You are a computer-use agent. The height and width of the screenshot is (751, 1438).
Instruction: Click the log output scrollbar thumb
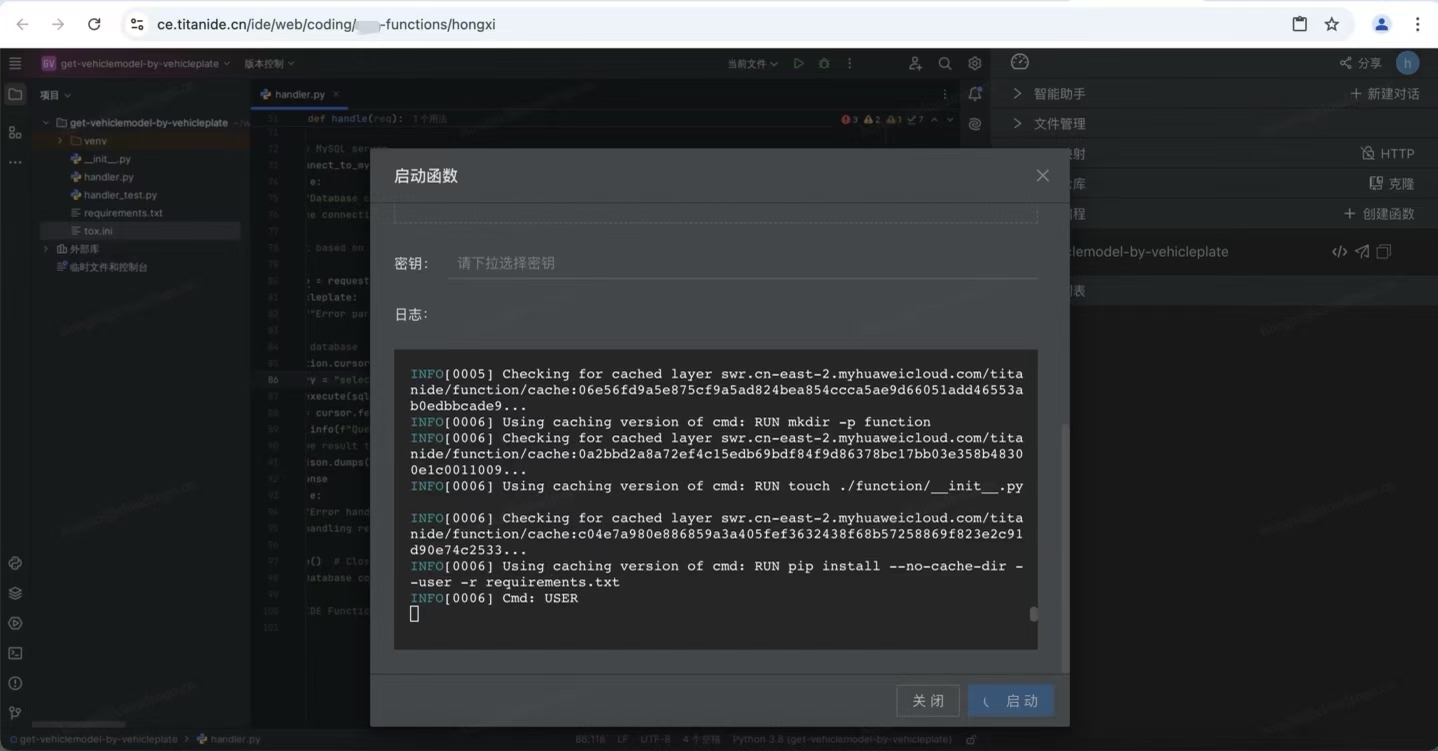coord(1034,614)
